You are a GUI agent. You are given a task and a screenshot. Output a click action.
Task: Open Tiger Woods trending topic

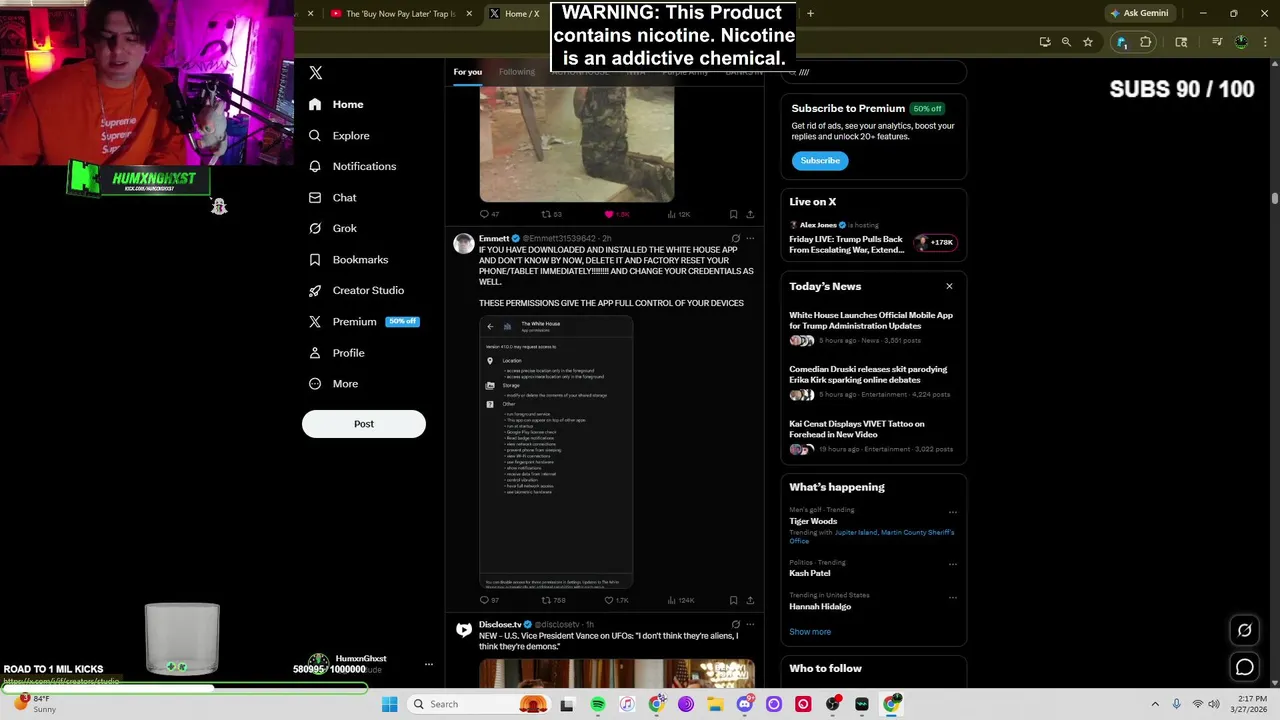813,521
